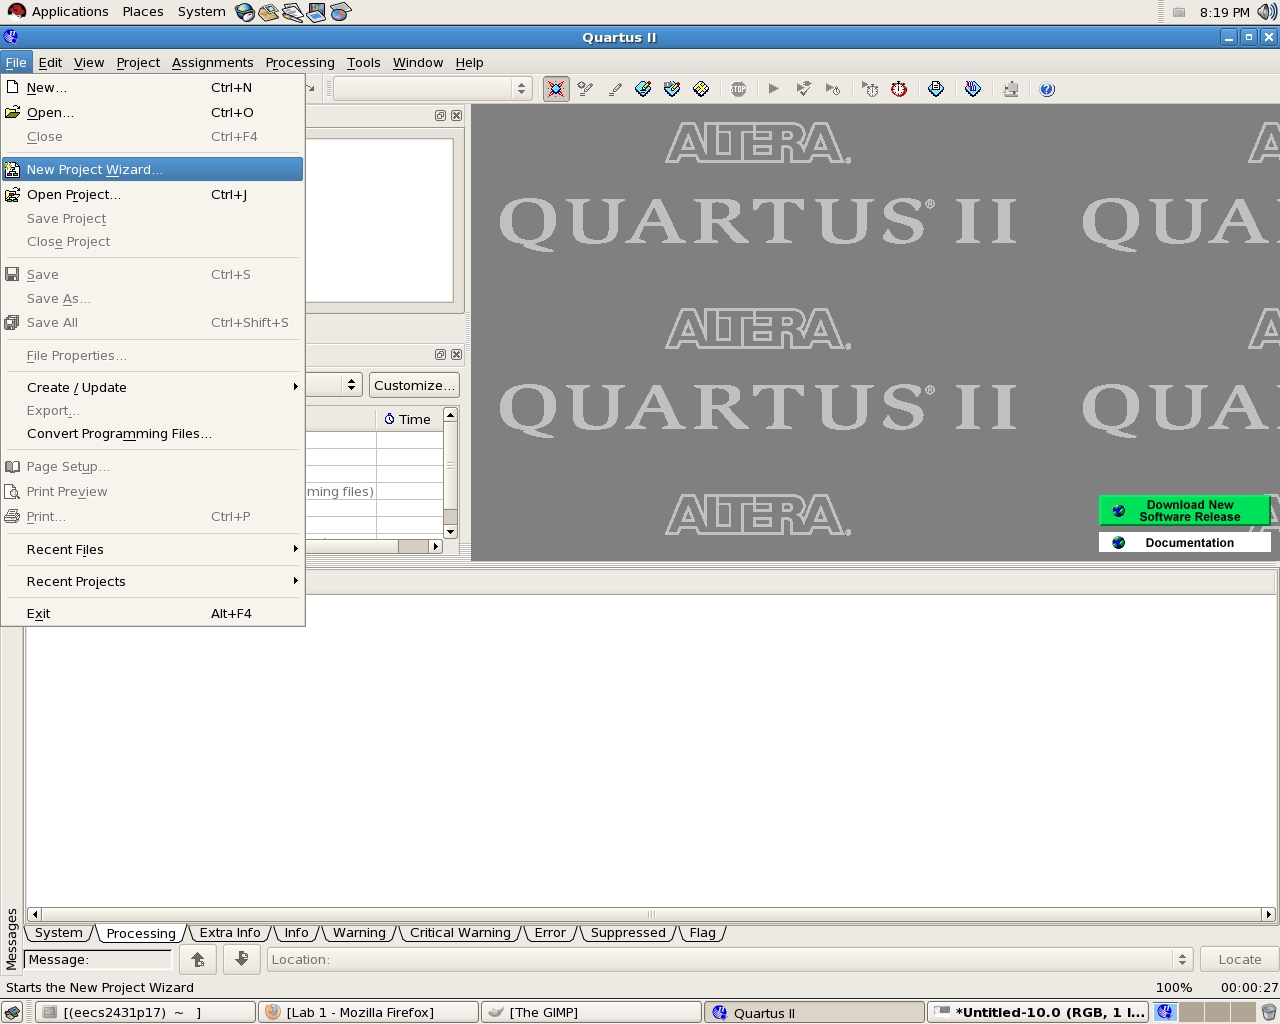Choose Open... in the File menu
Viewport: 1280px width, 1024px height.
click(x=152, y=112)
